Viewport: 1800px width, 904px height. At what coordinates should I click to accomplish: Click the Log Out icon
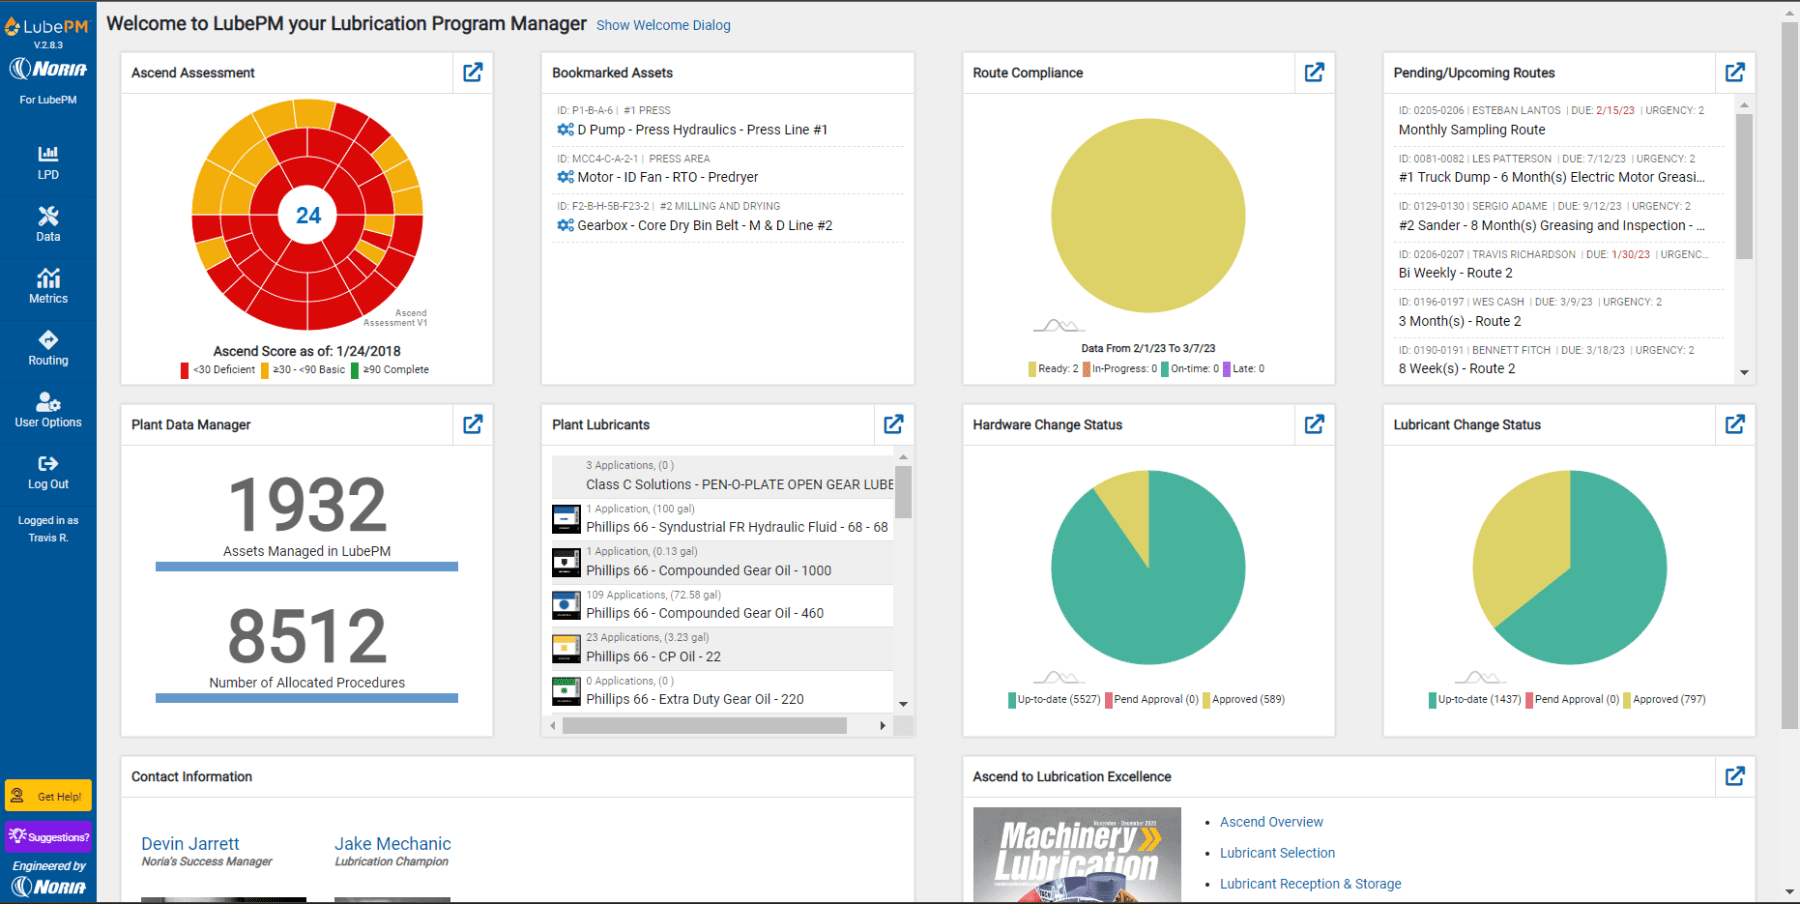[48, 463]
